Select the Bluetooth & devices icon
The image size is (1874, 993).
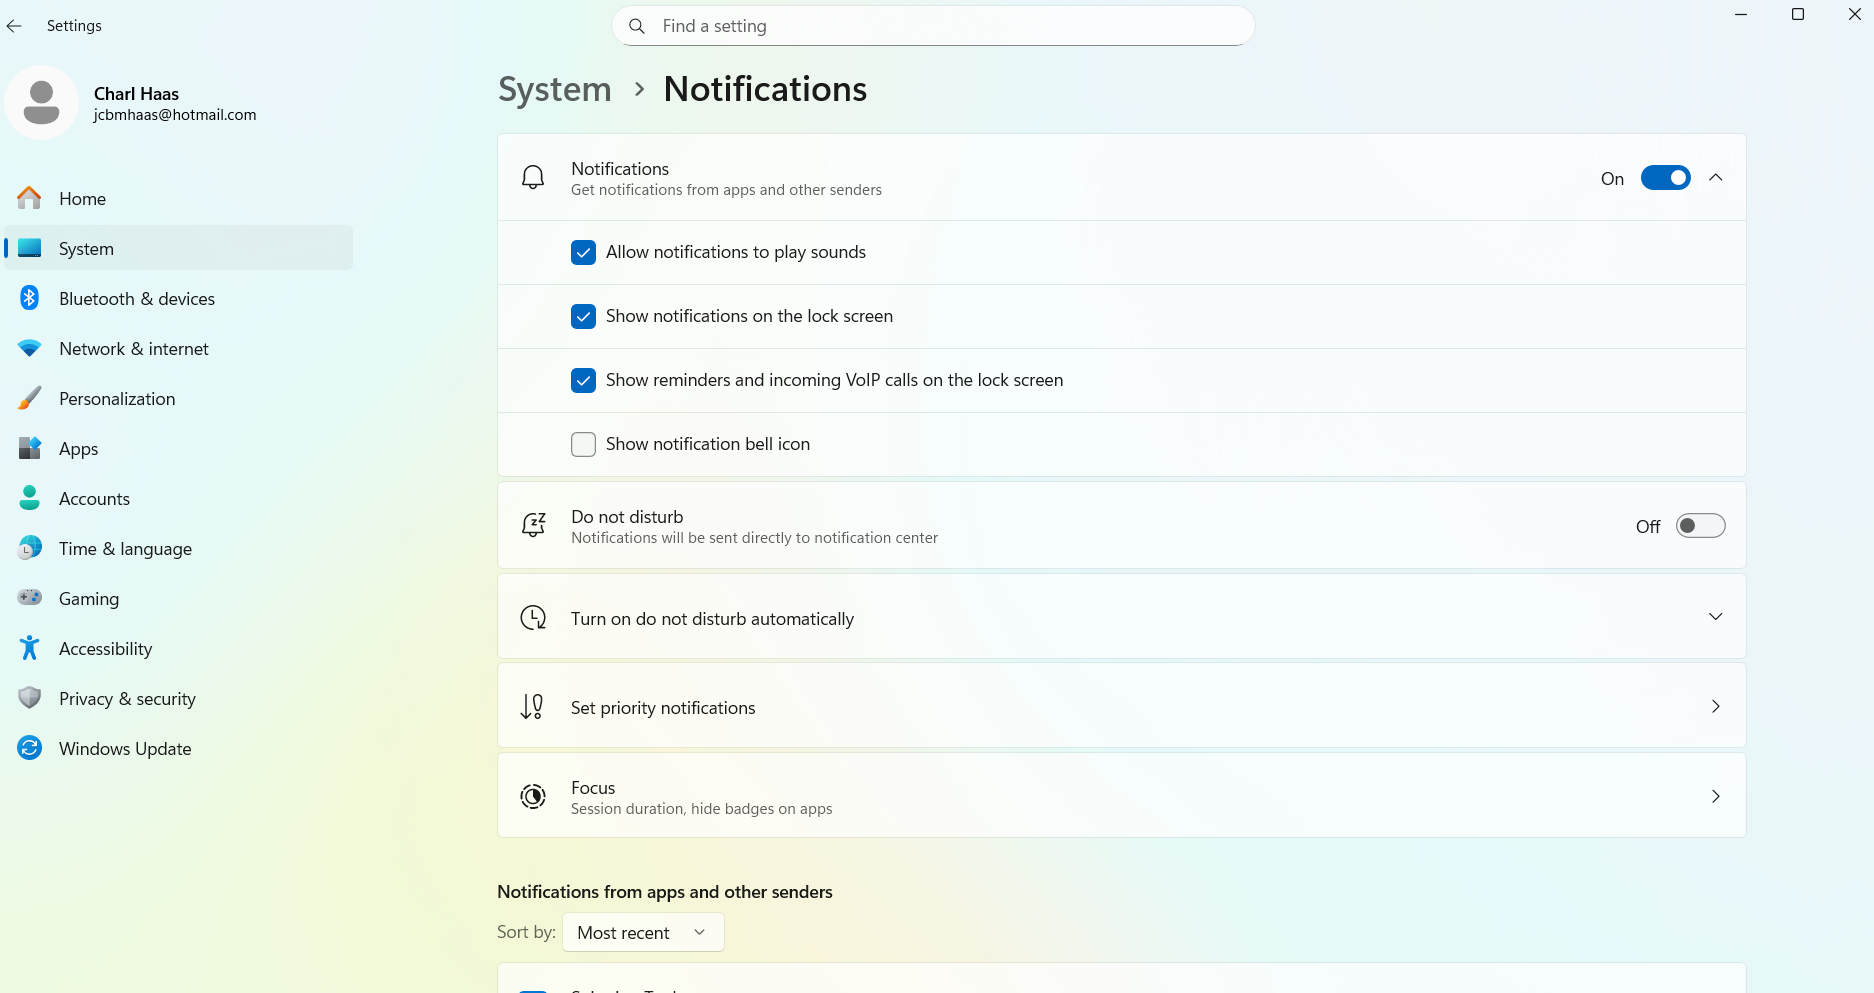29,298
